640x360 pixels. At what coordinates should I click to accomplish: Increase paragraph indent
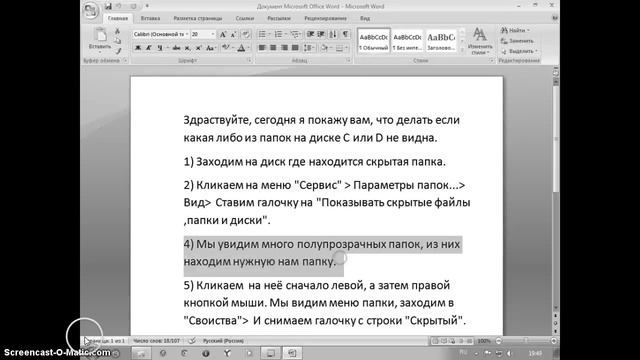(x=321, y=34)
